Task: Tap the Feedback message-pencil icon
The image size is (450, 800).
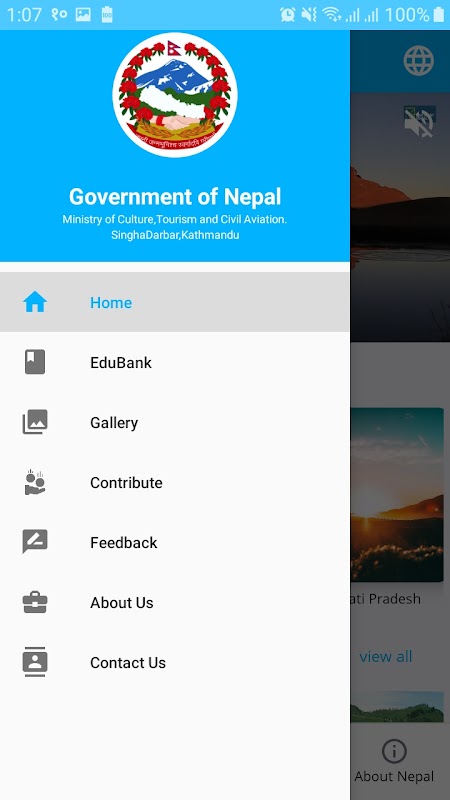Action: click(x=35, y=542)
